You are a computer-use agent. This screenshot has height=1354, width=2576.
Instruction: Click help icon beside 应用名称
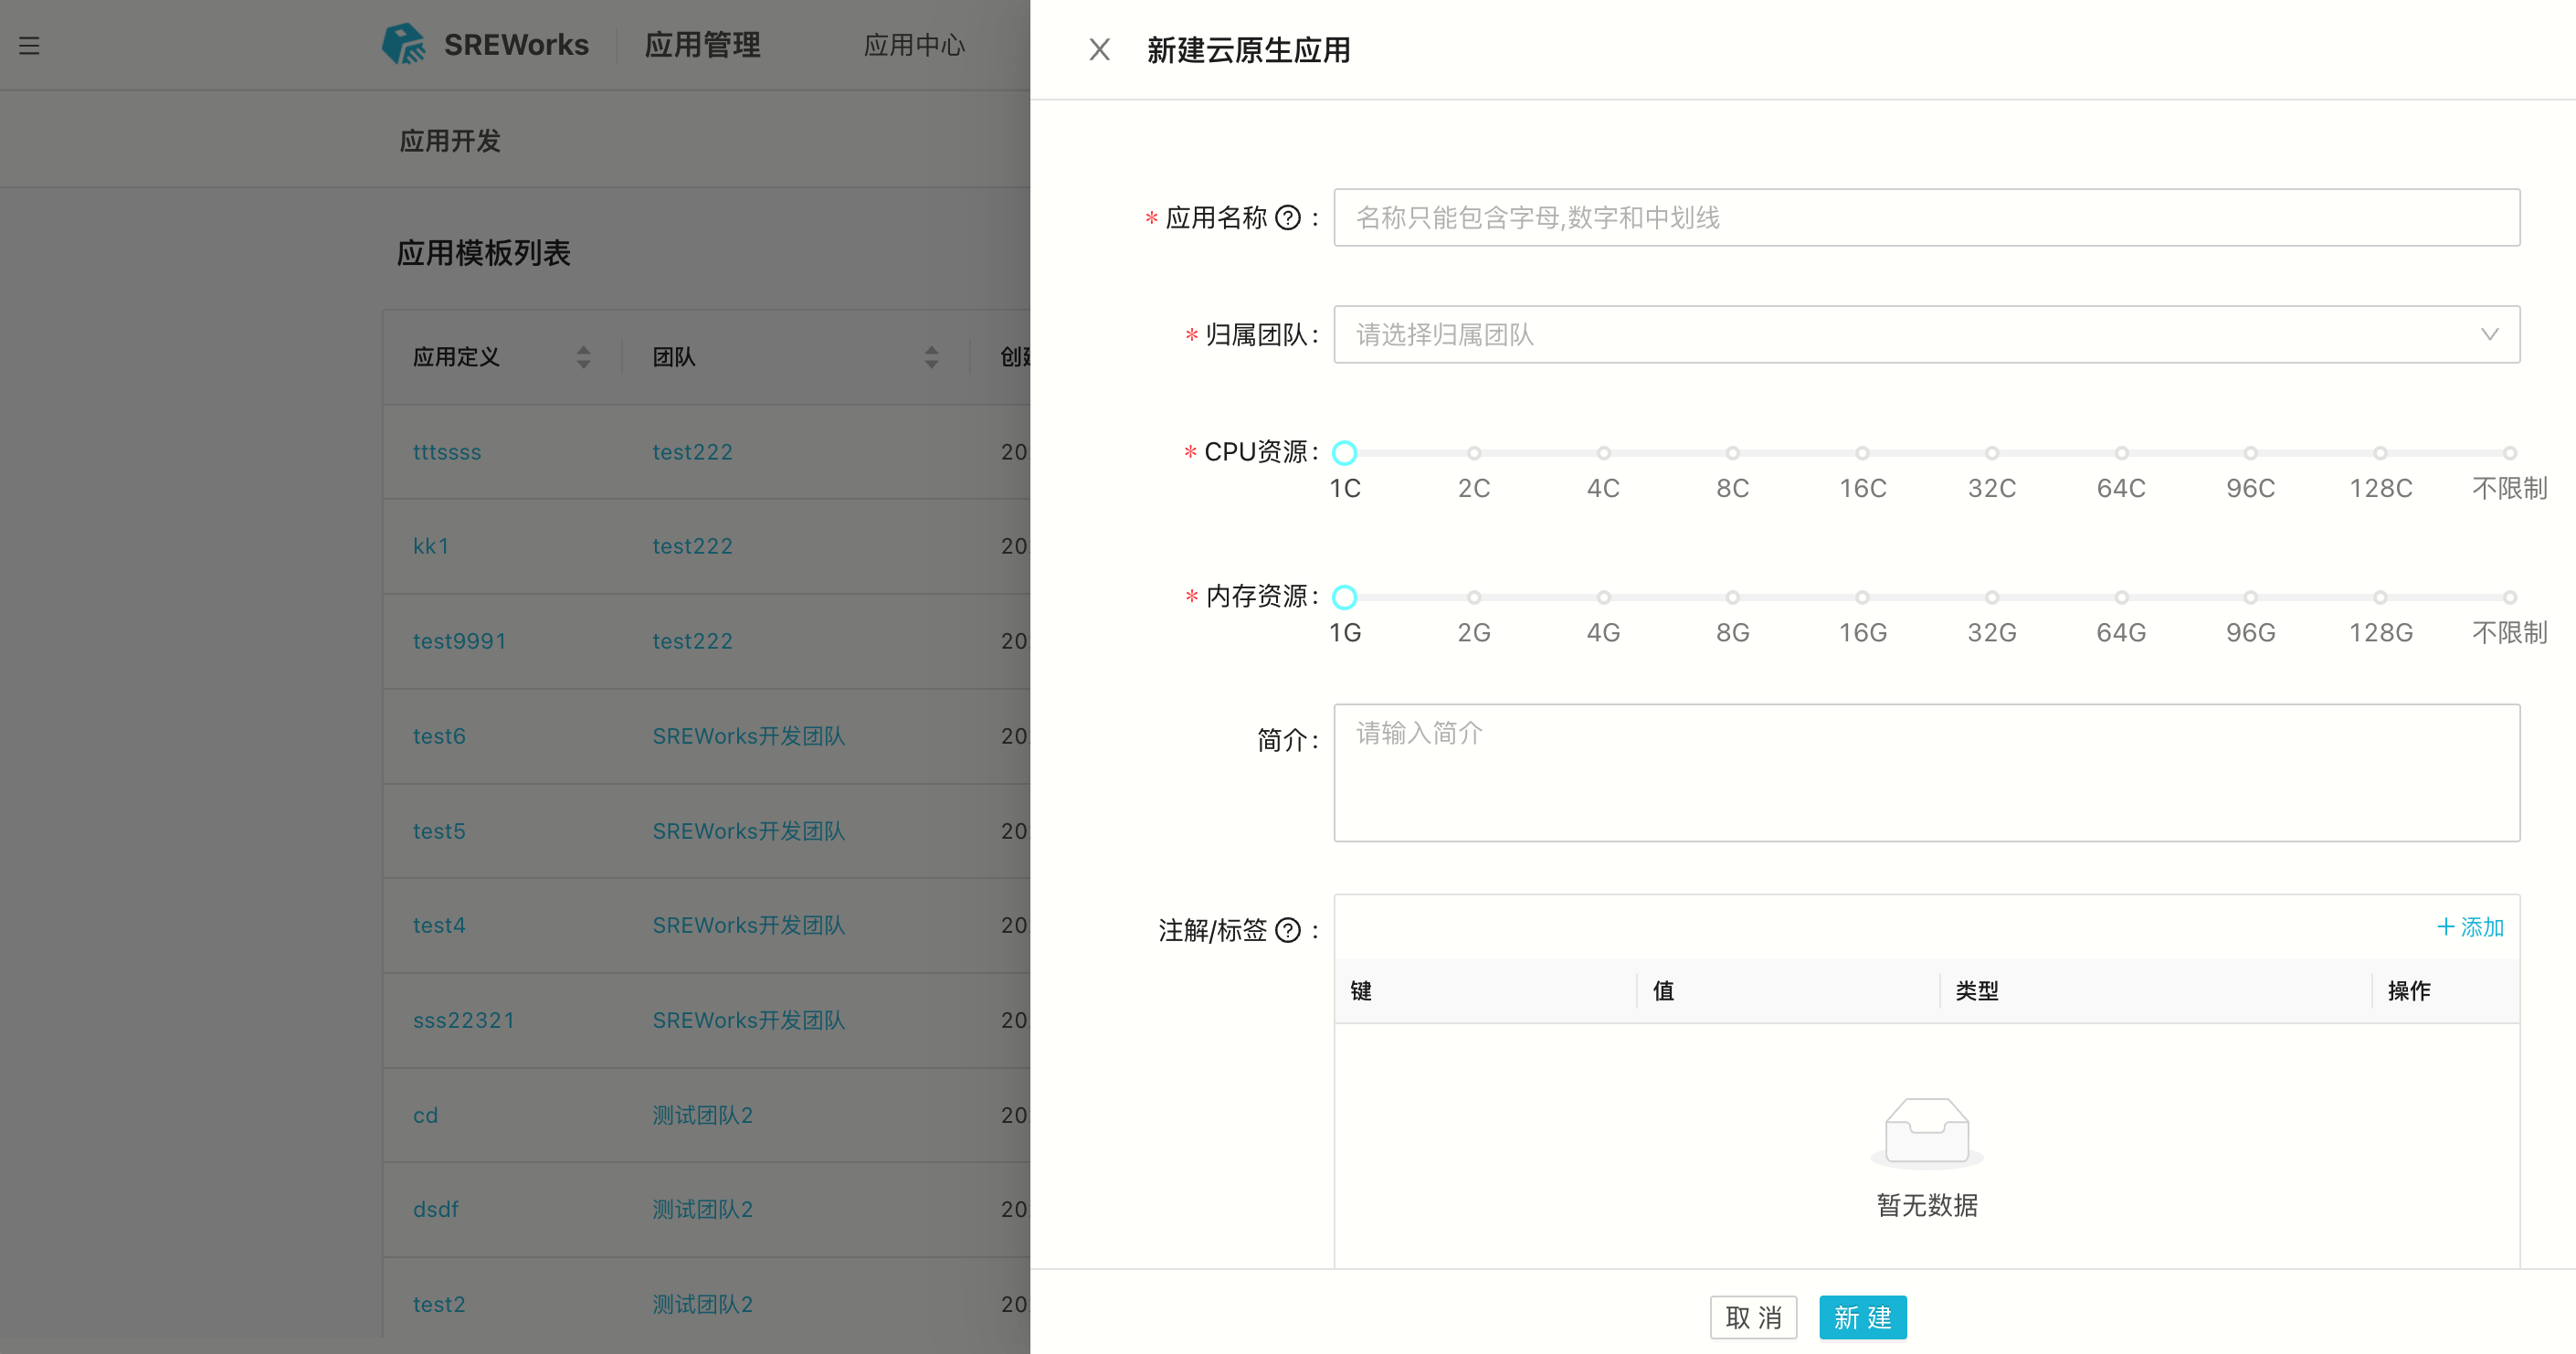(1288, 218)
